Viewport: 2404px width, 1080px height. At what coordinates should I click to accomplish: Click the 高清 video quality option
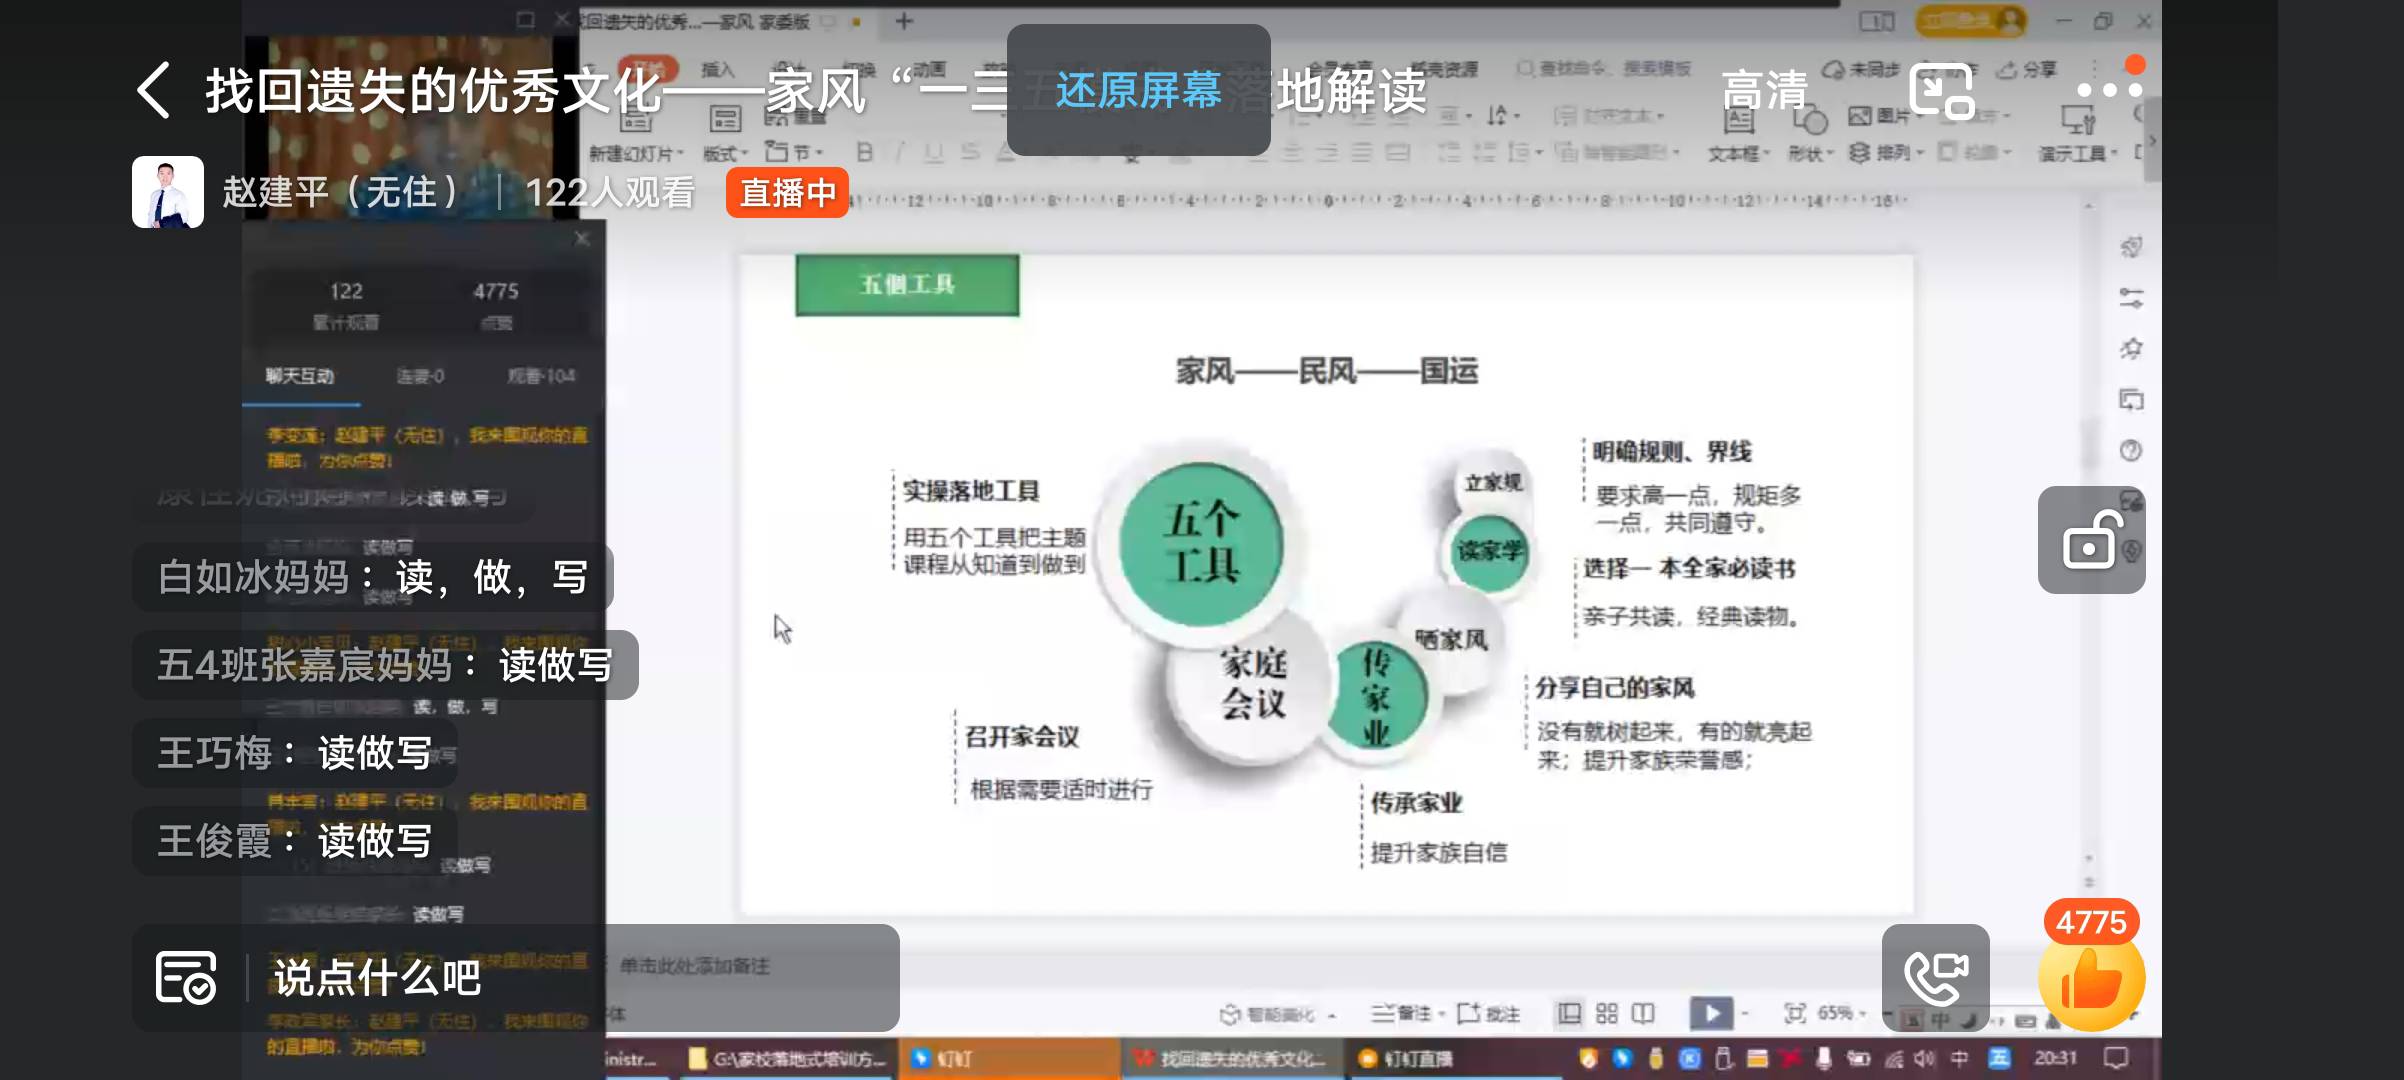(x=1763, y=89)
